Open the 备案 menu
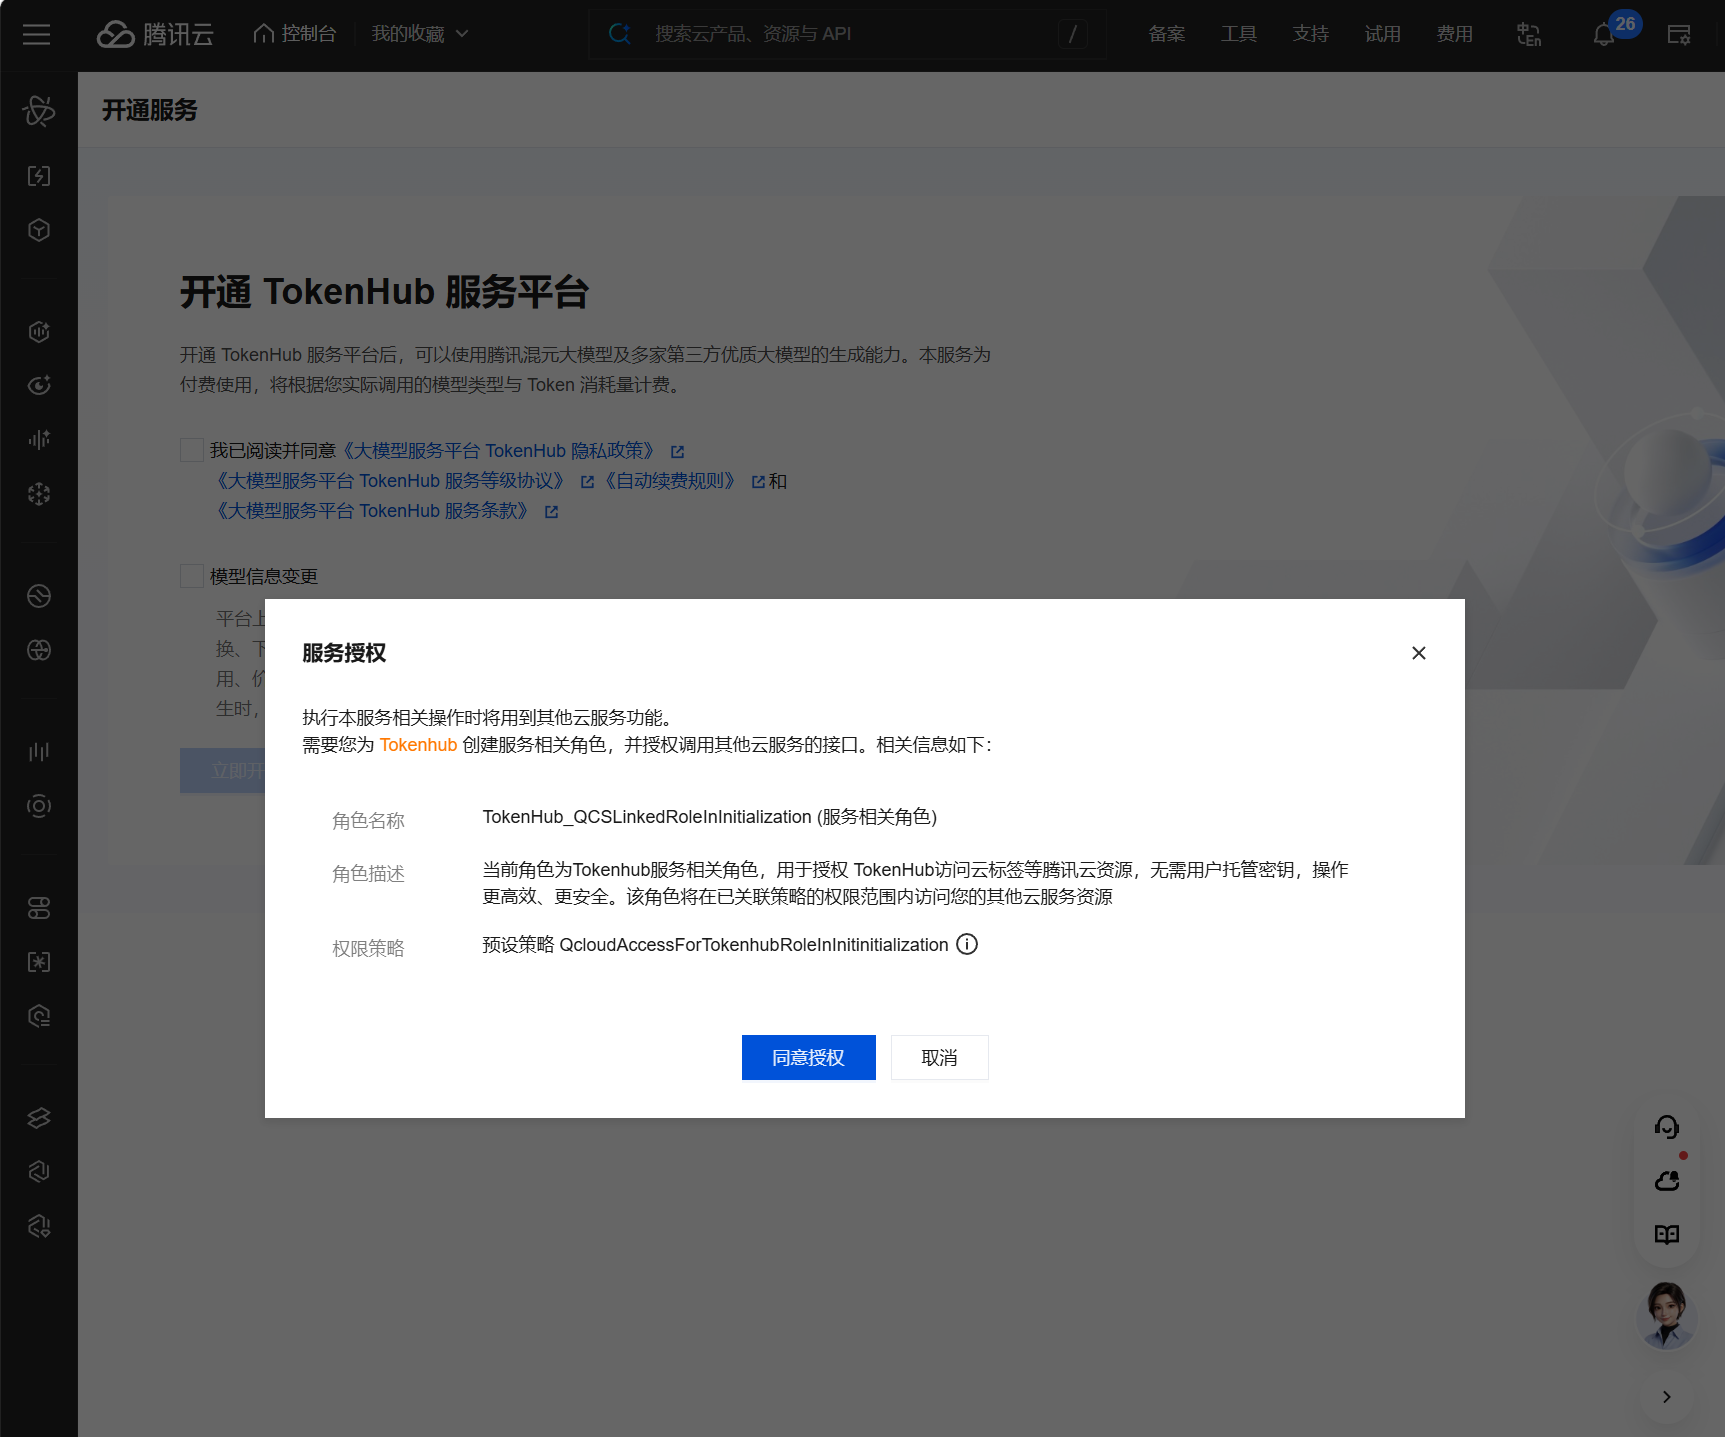 pos(1167,34)
